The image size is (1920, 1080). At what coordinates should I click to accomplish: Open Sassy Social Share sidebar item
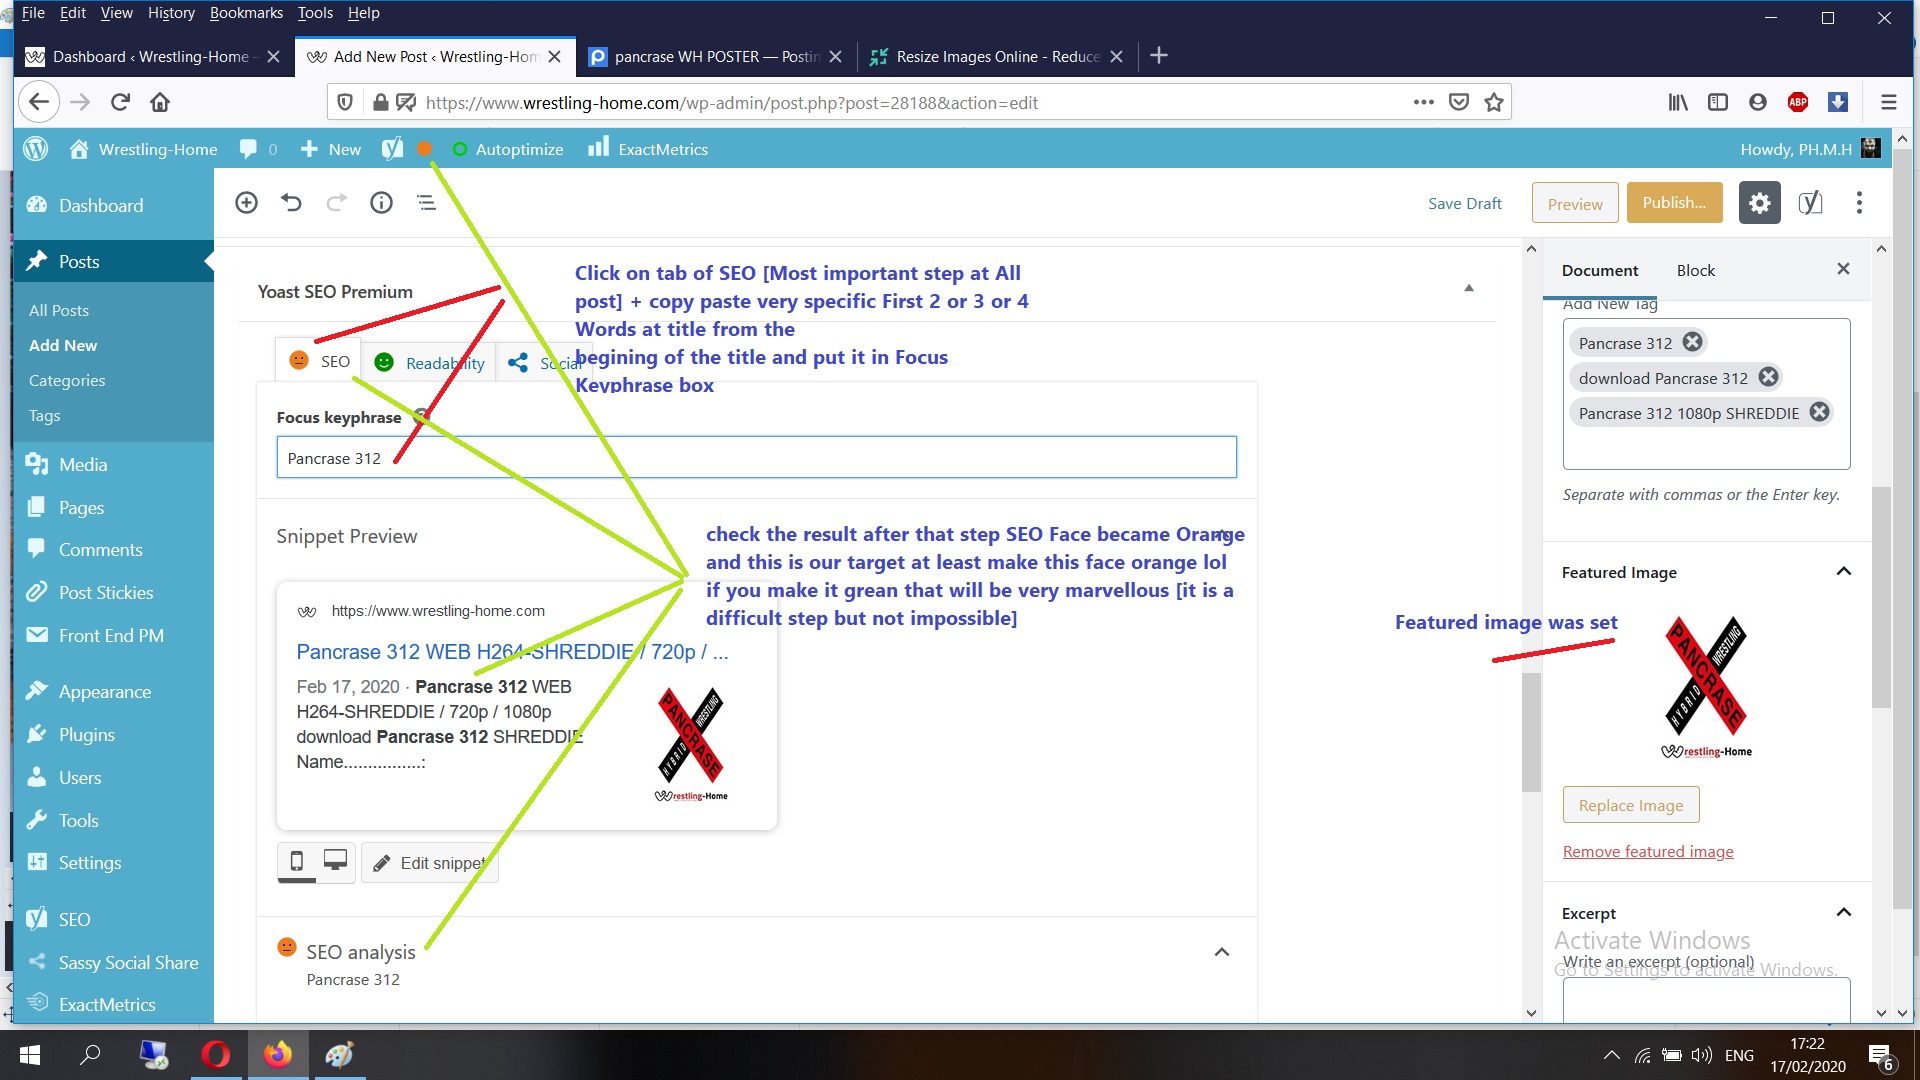[x=128, y=962]
